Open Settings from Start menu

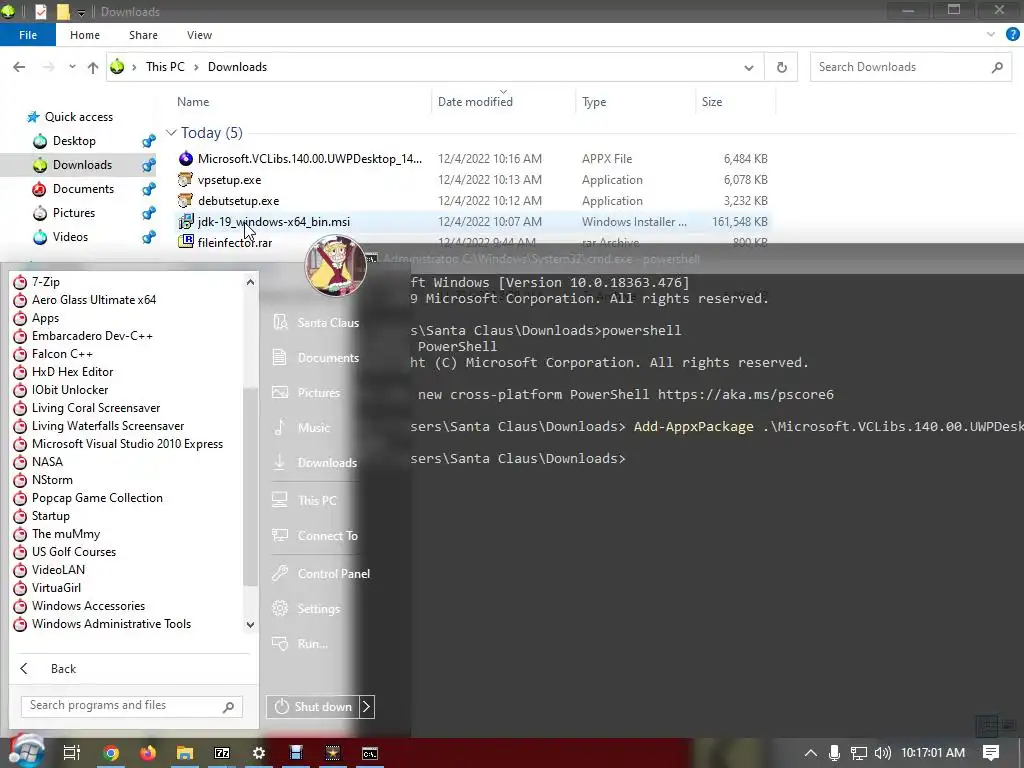(x=306, y=609)
